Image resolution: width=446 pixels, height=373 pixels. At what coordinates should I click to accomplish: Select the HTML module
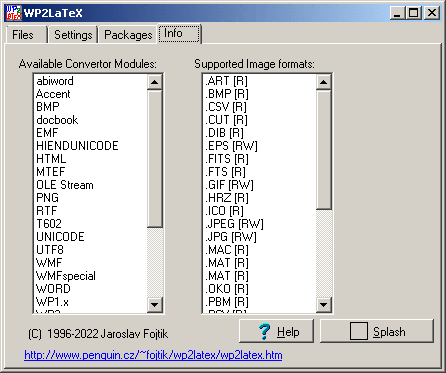pos(91,159)
